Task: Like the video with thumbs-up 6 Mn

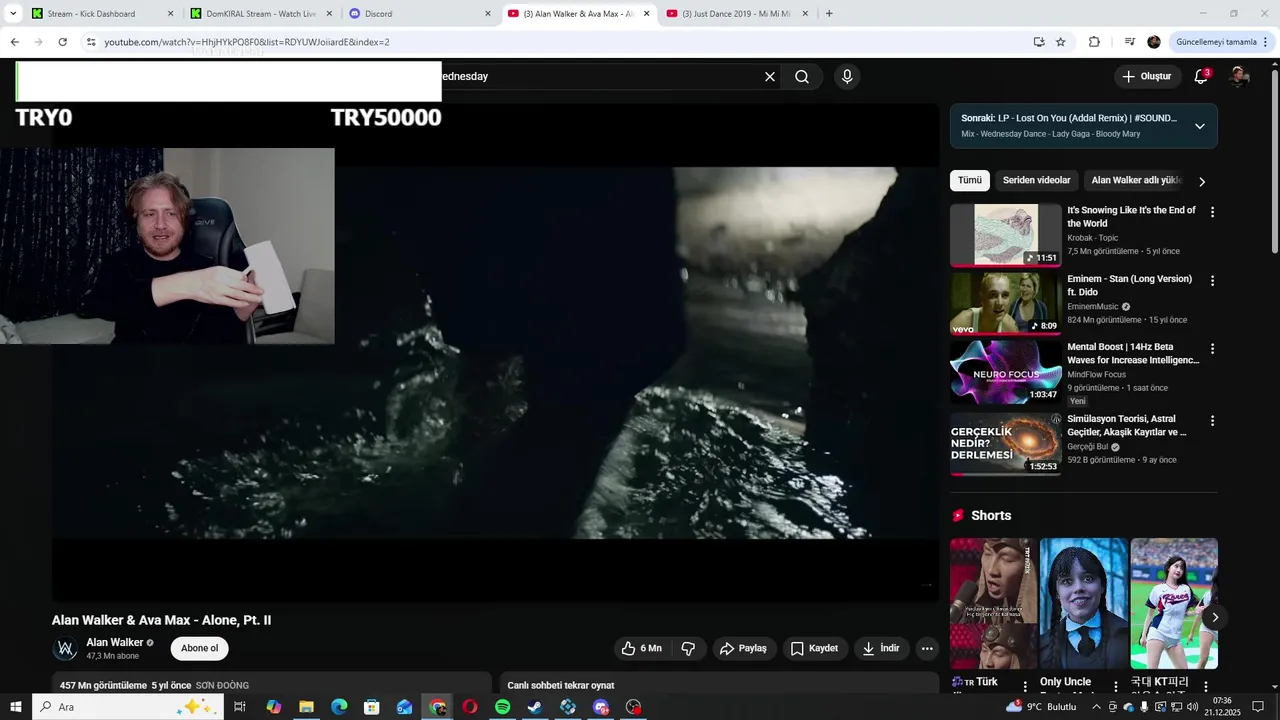Action: point(641,648)
